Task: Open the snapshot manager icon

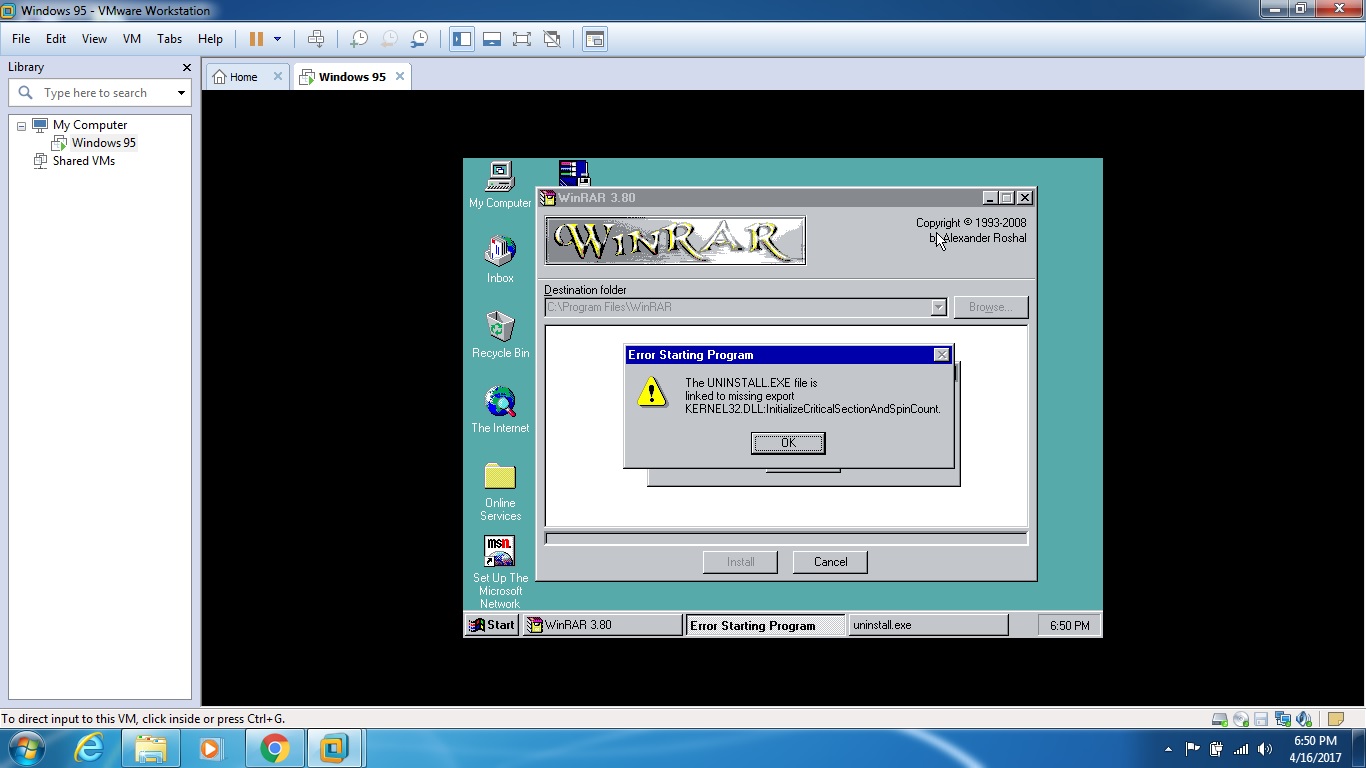Action: (420, 39)
